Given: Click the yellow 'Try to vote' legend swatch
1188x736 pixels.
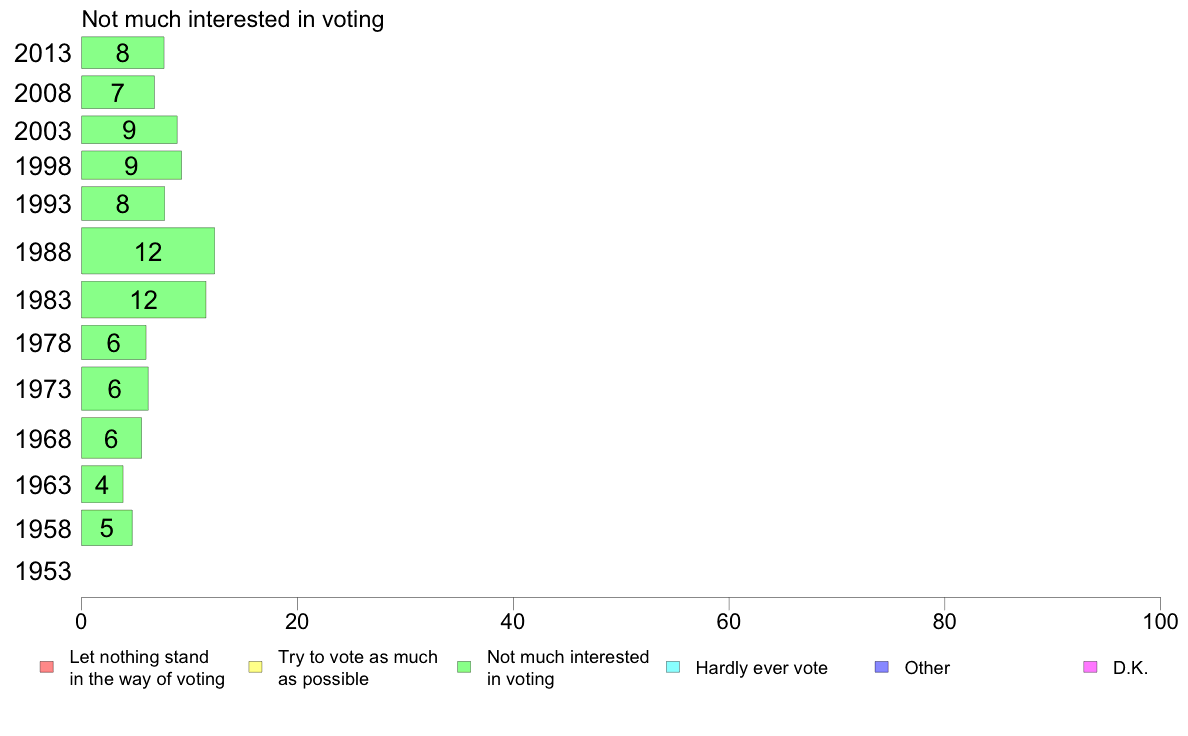Looking at the screenshot, I should pyautogui.click(x=255, y=667).
